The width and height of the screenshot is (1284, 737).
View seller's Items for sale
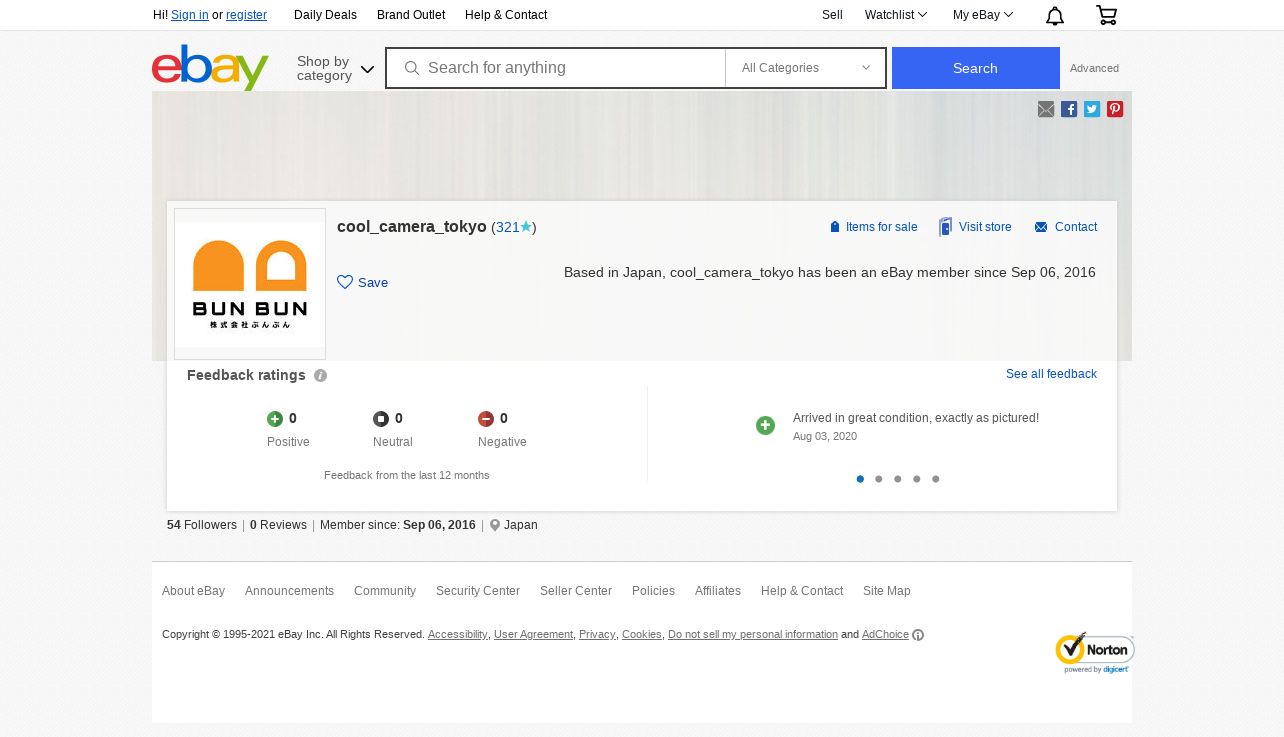(873, 227)
